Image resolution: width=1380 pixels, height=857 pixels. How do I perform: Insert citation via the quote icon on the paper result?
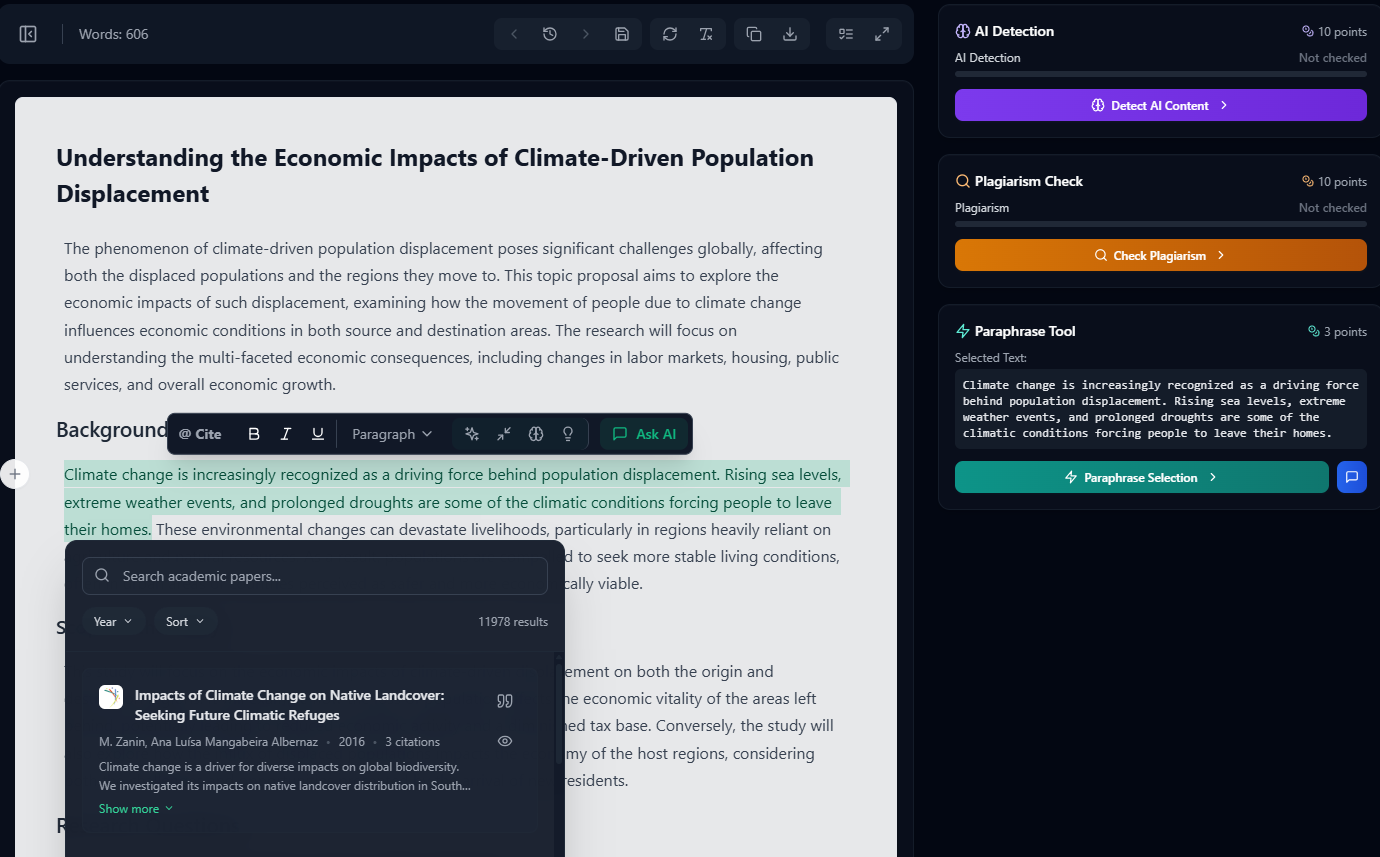505,701
